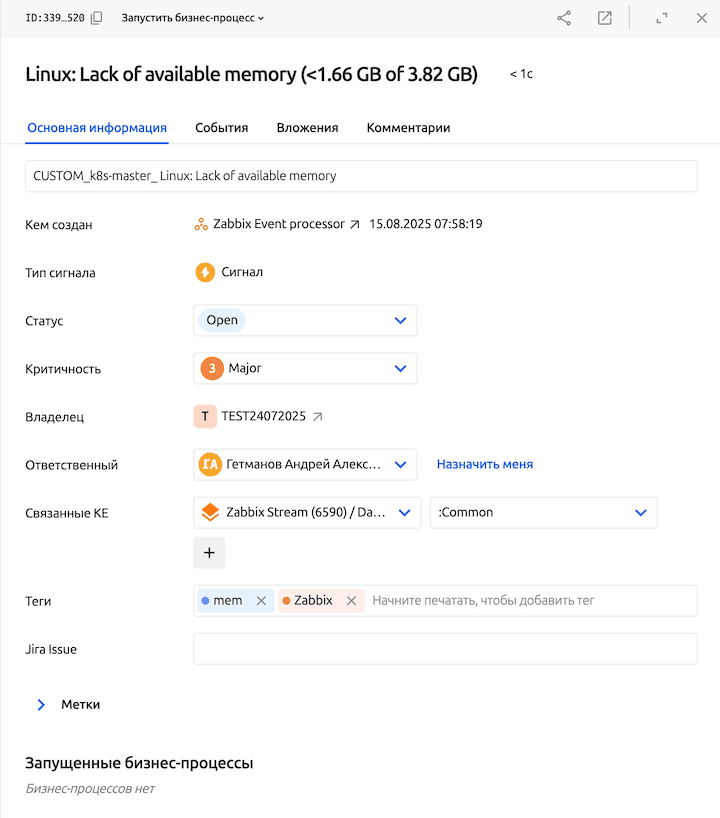Open Запустить бизнес-процесс menu
This screenshot has height=818, width=720.
click(193, 18)
